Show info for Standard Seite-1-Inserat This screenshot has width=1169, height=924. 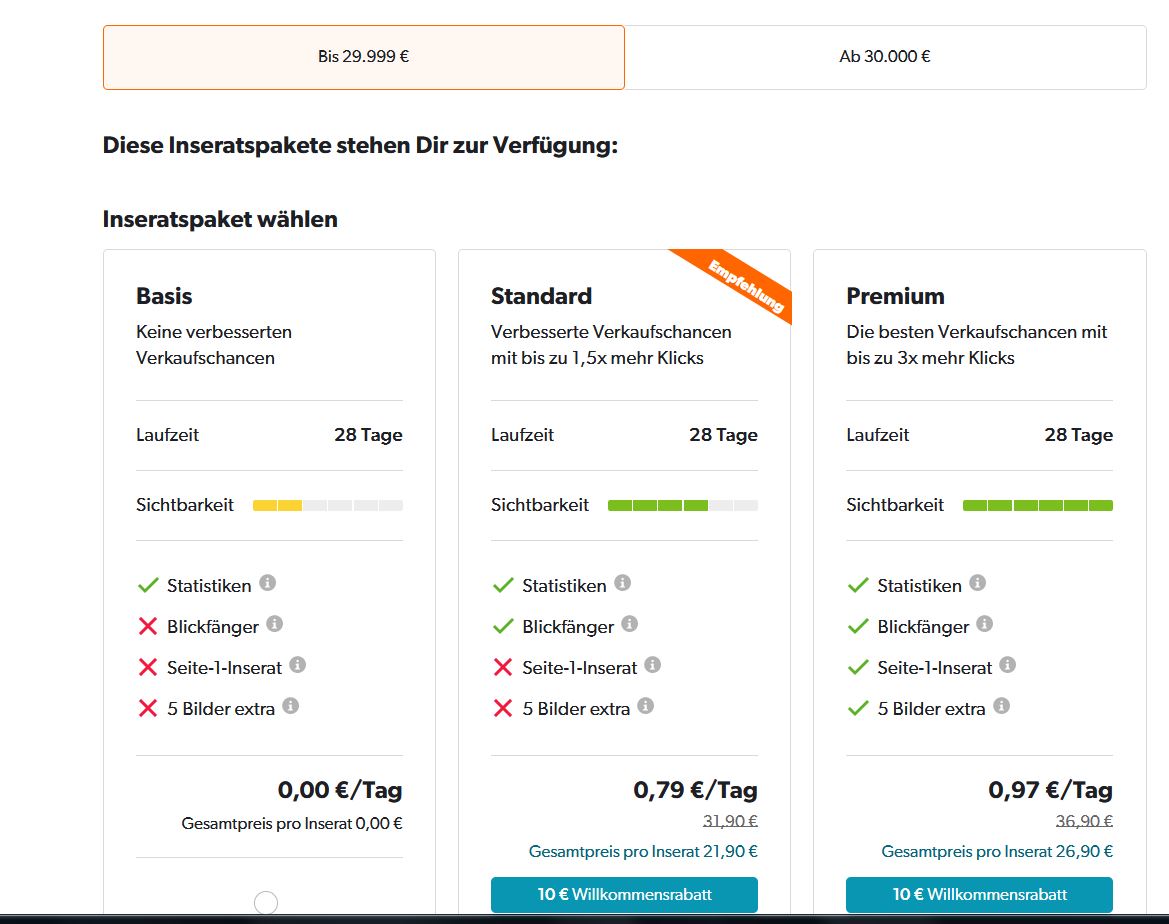653,665
